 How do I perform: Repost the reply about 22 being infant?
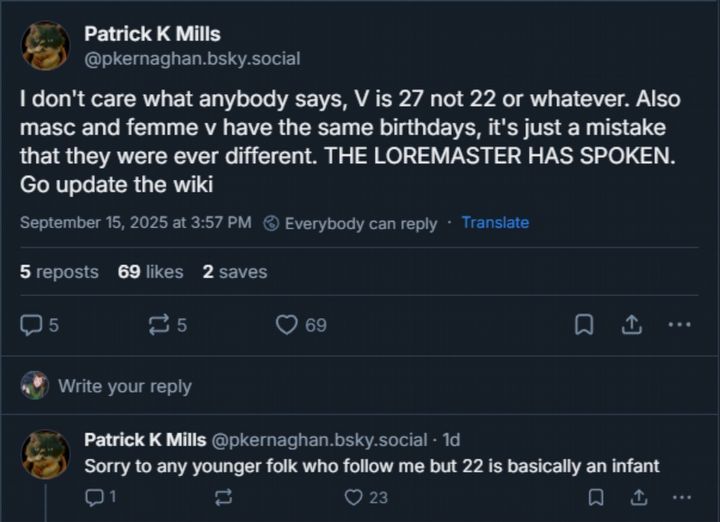[223, 497]
